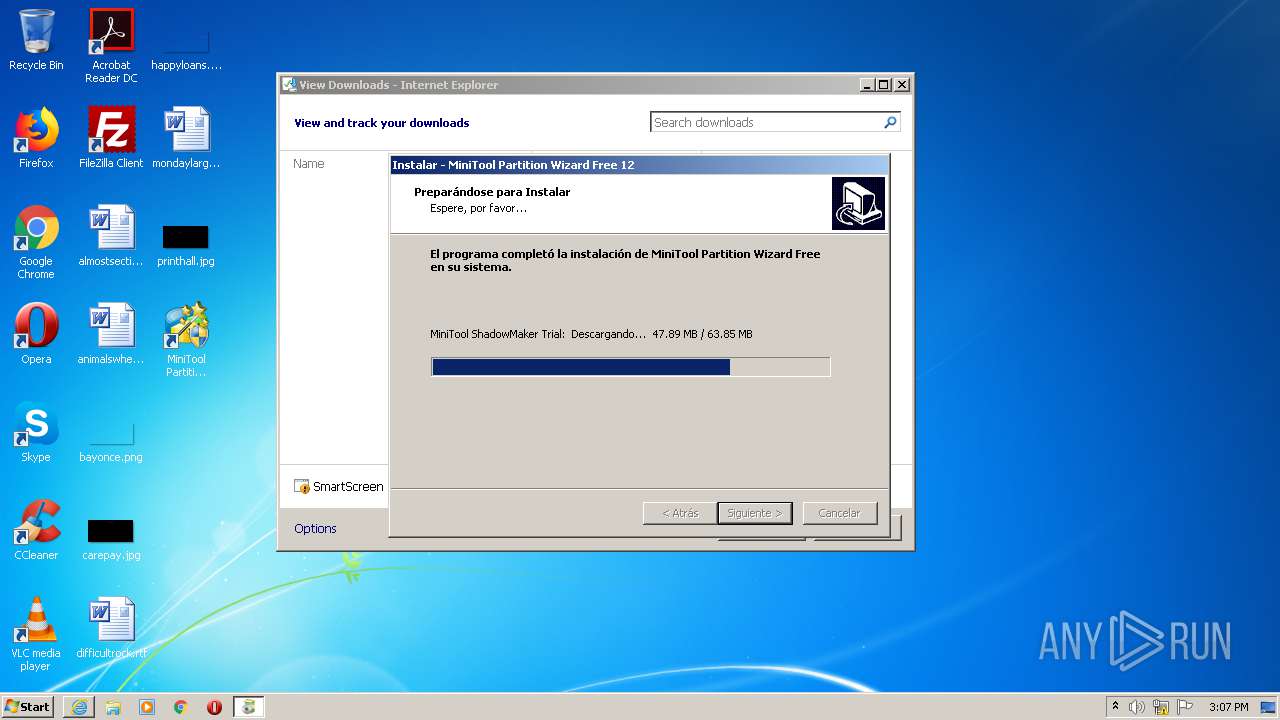Open Options link in View Downloads
The width and height of the screenshot is (1280, 720).
tap(315, 529)
